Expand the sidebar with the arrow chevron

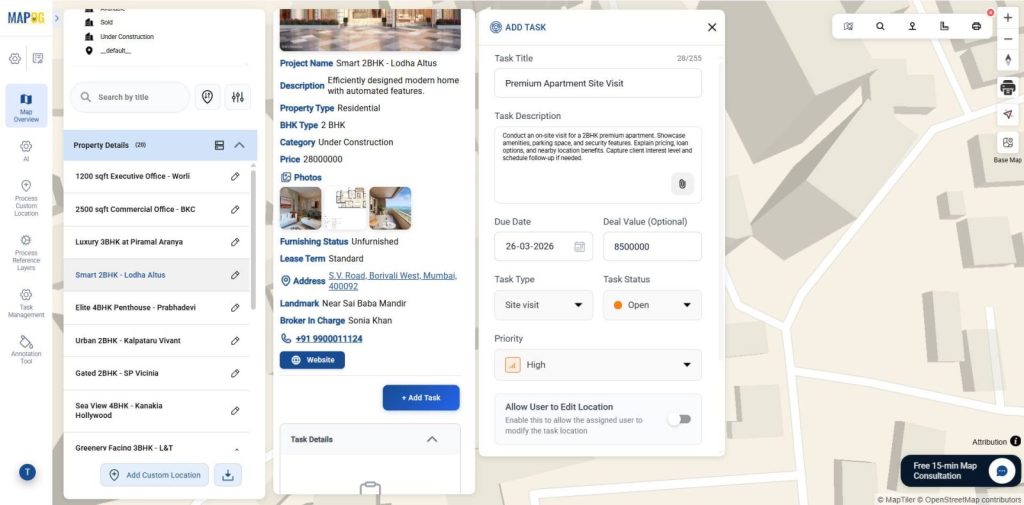pos(57,18)
